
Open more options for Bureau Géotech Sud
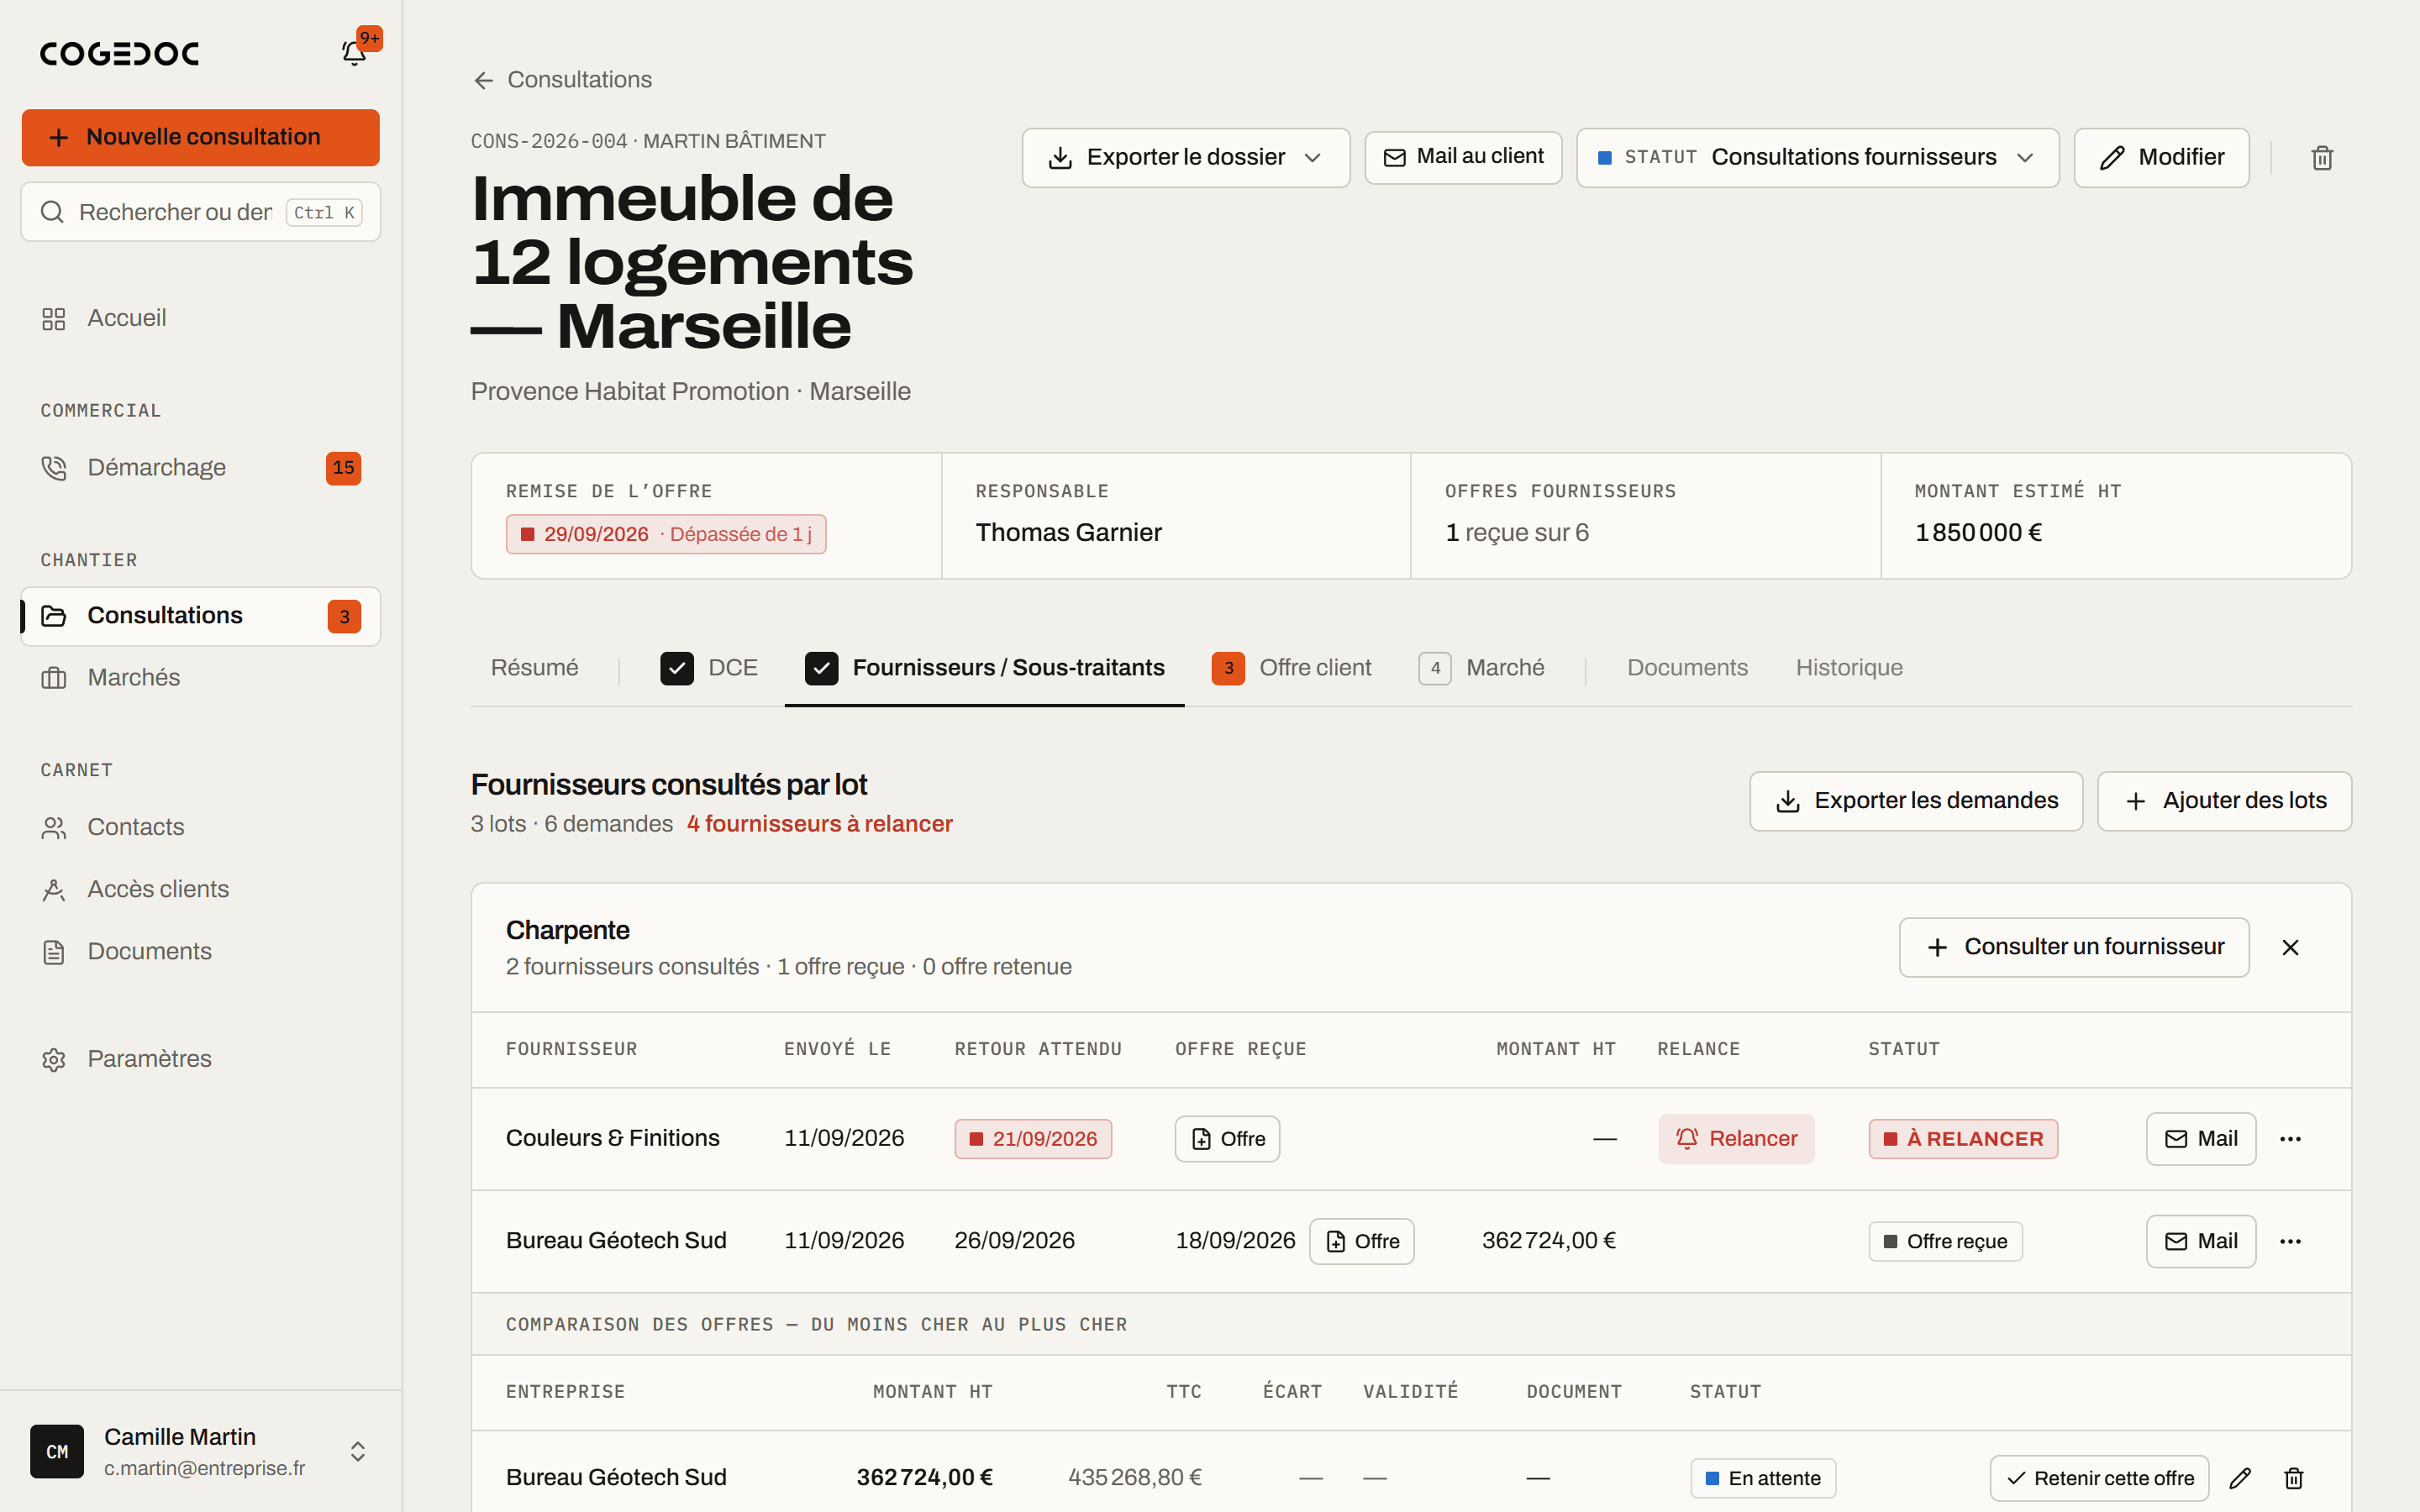[x=2290, y=1241]
